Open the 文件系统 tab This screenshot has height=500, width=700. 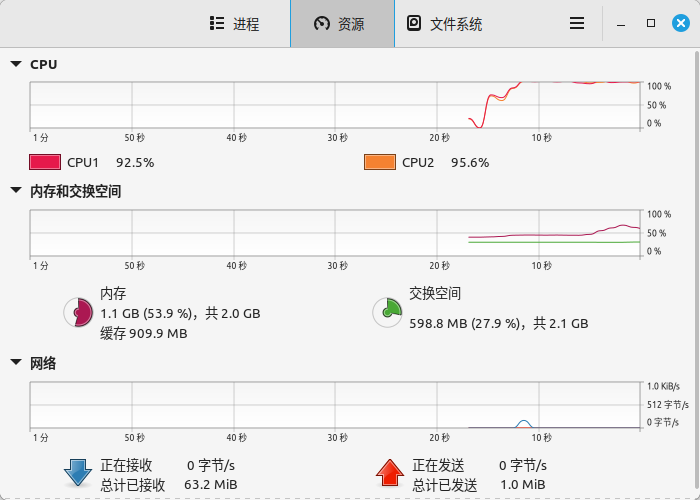[x=445, y=24]
